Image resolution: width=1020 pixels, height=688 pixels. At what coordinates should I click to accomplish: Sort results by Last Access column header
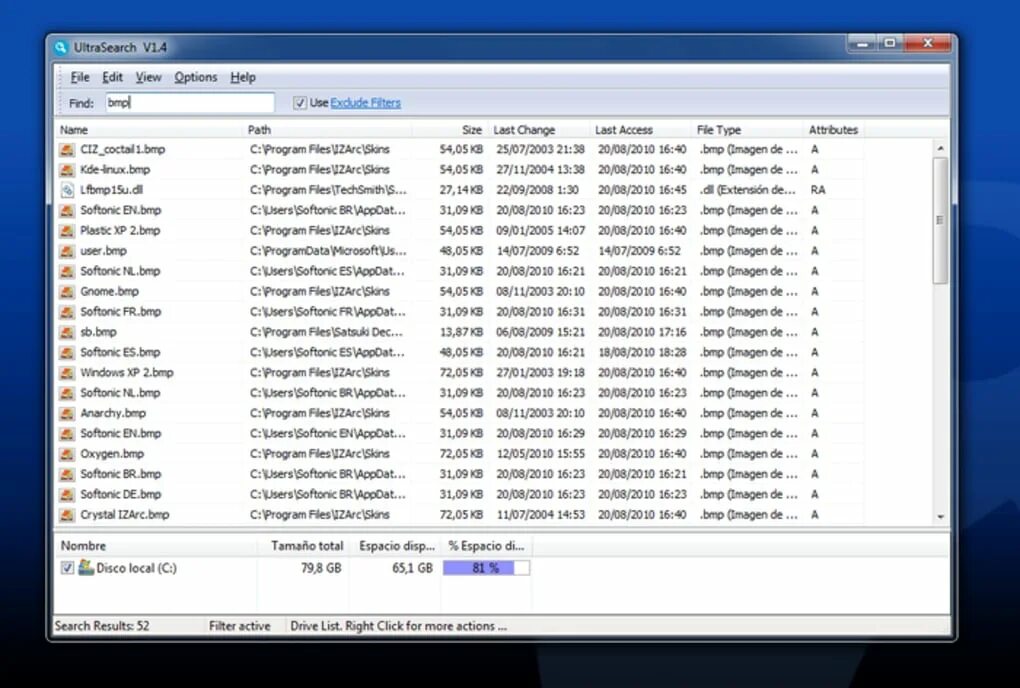point(641,129)
